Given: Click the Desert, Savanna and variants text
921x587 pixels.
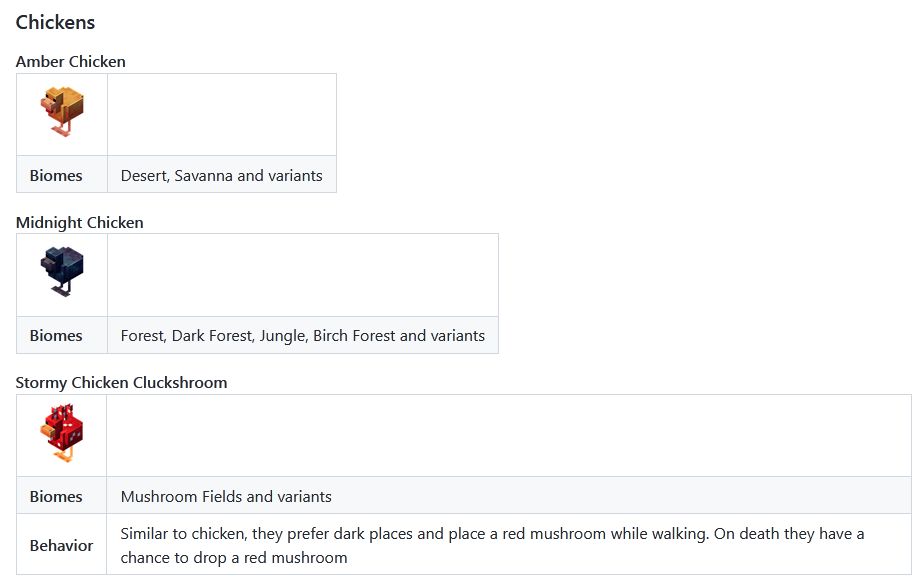Looking at the screenshot, I should pyautogui.click(x=221, y=176).
